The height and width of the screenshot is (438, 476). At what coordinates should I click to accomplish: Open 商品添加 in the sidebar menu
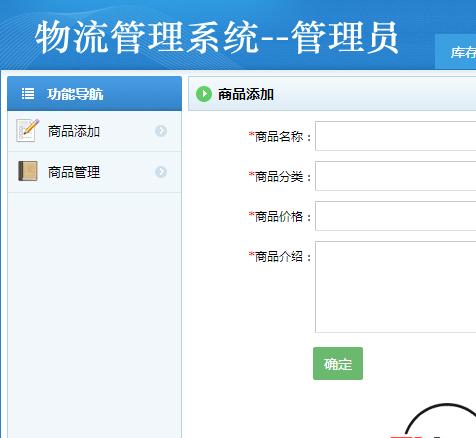click(94, 131)
